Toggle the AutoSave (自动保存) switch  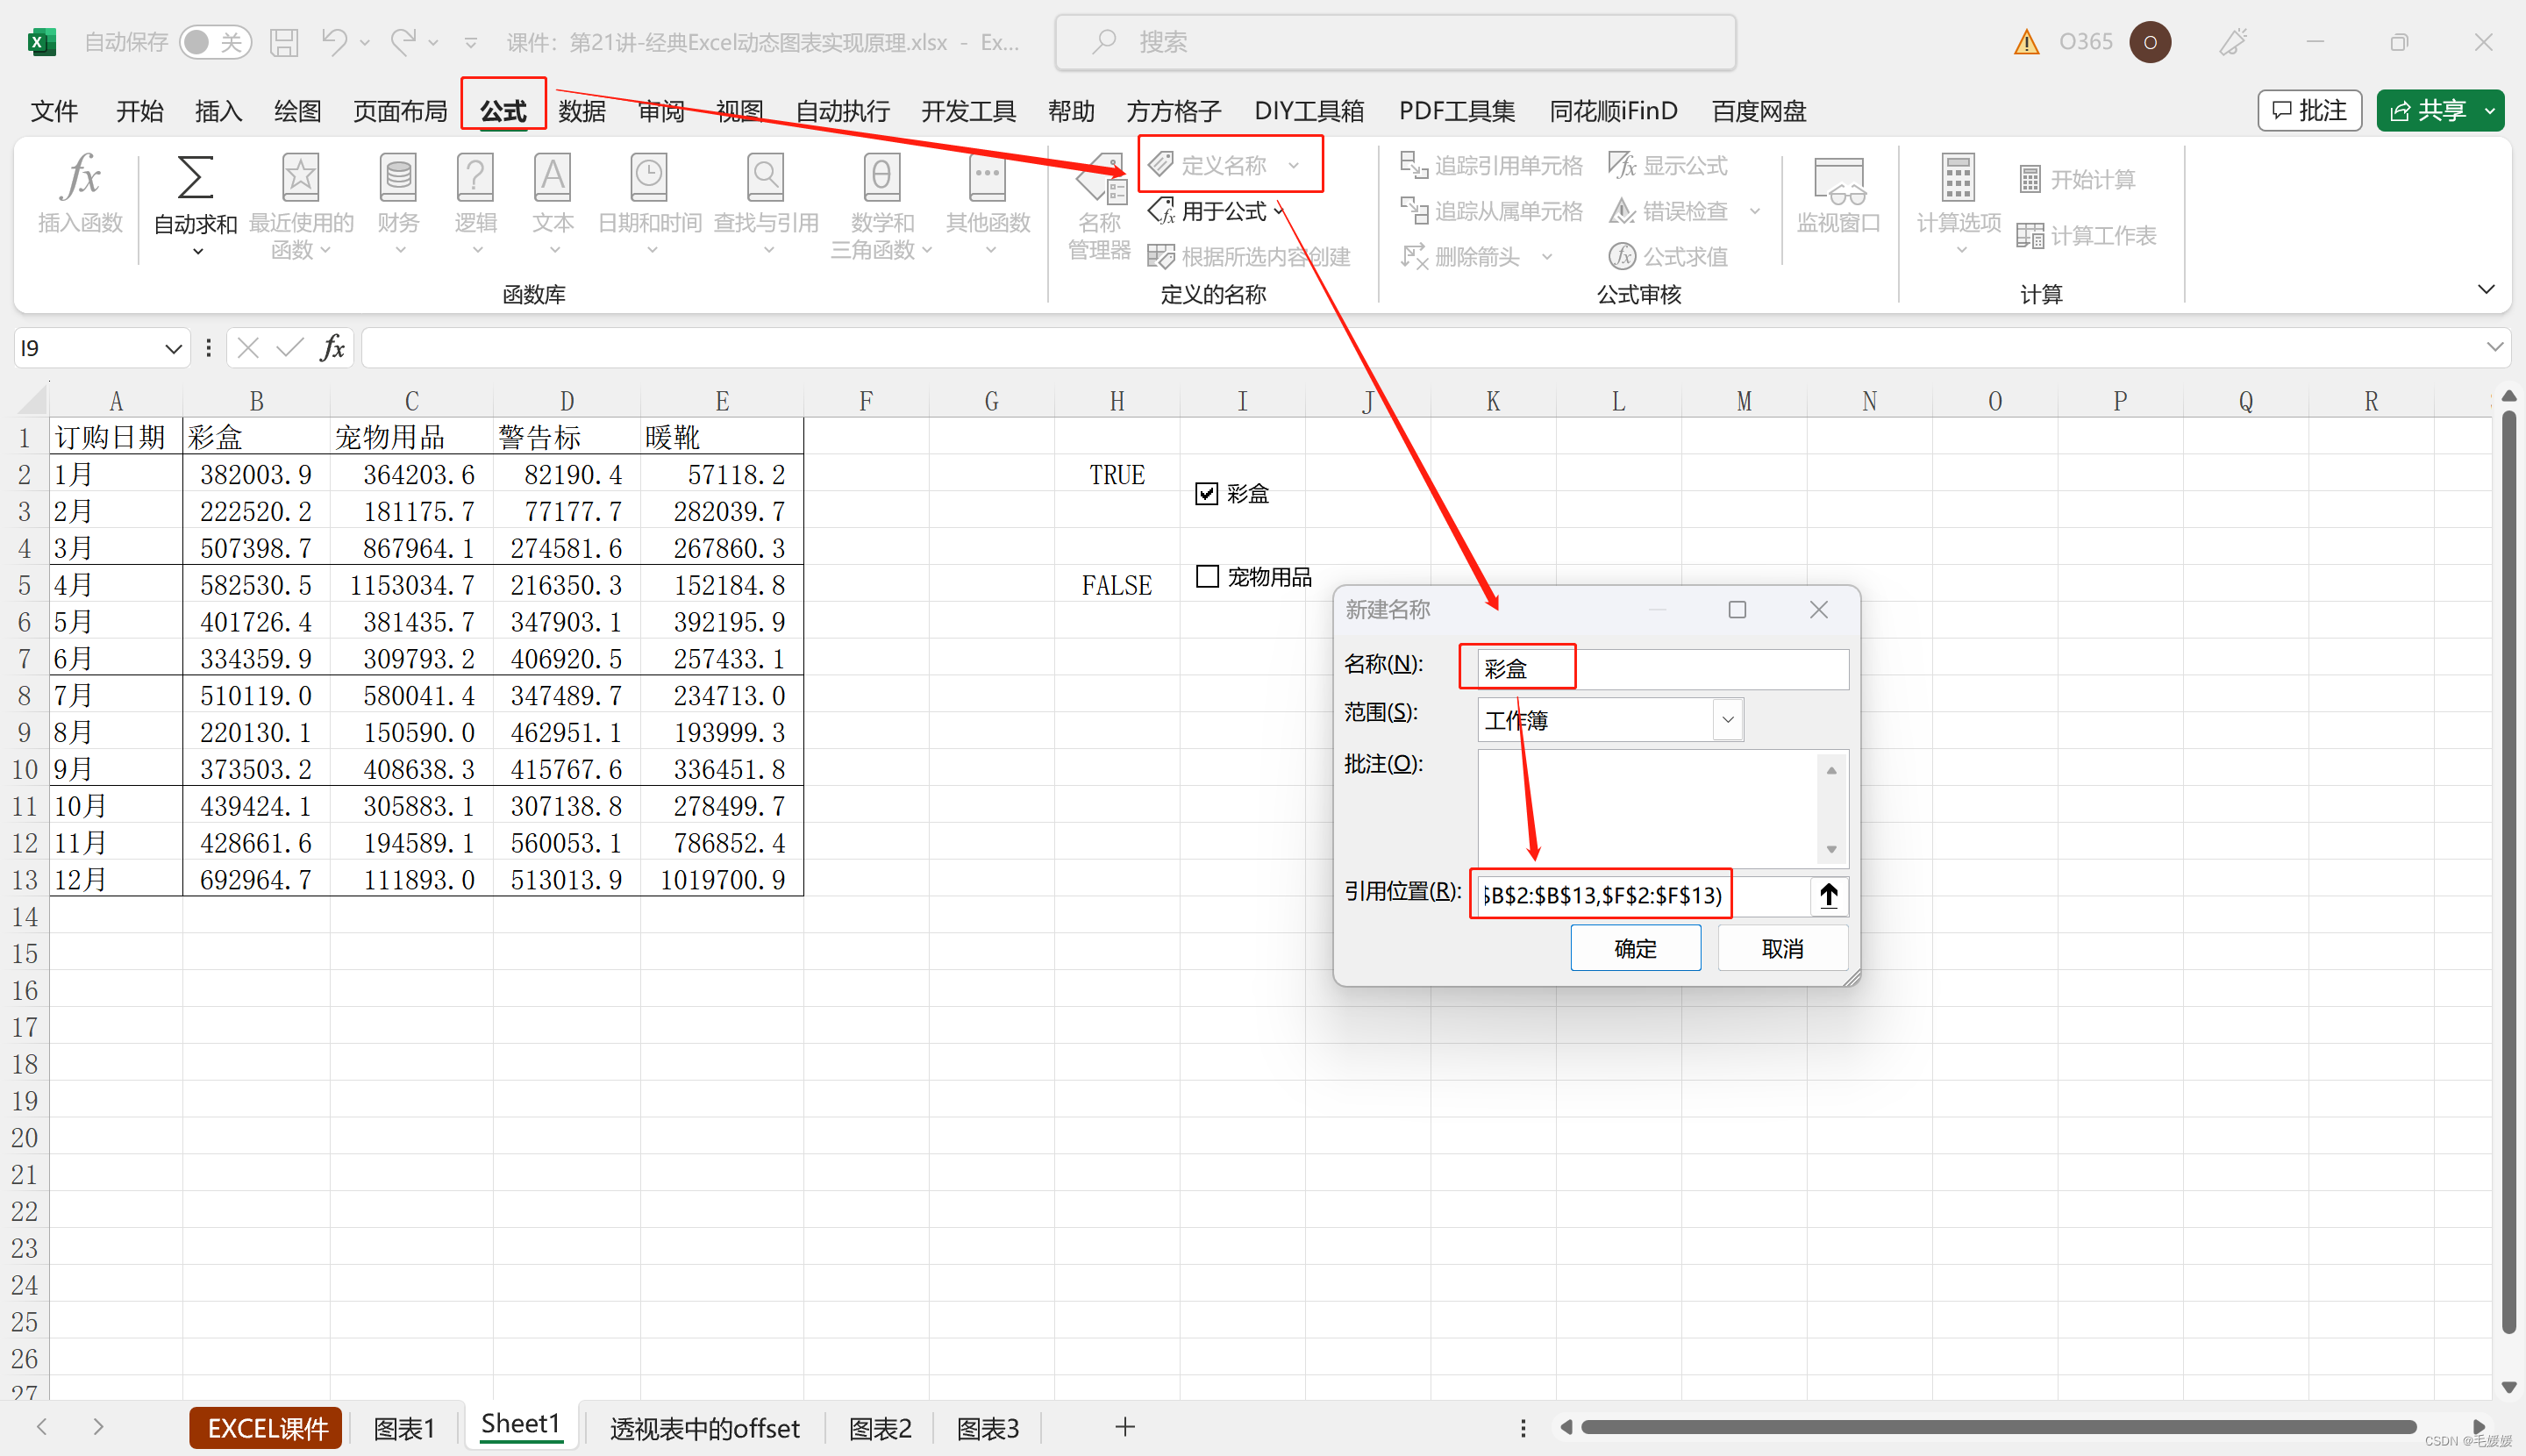[x=215, y=42]
